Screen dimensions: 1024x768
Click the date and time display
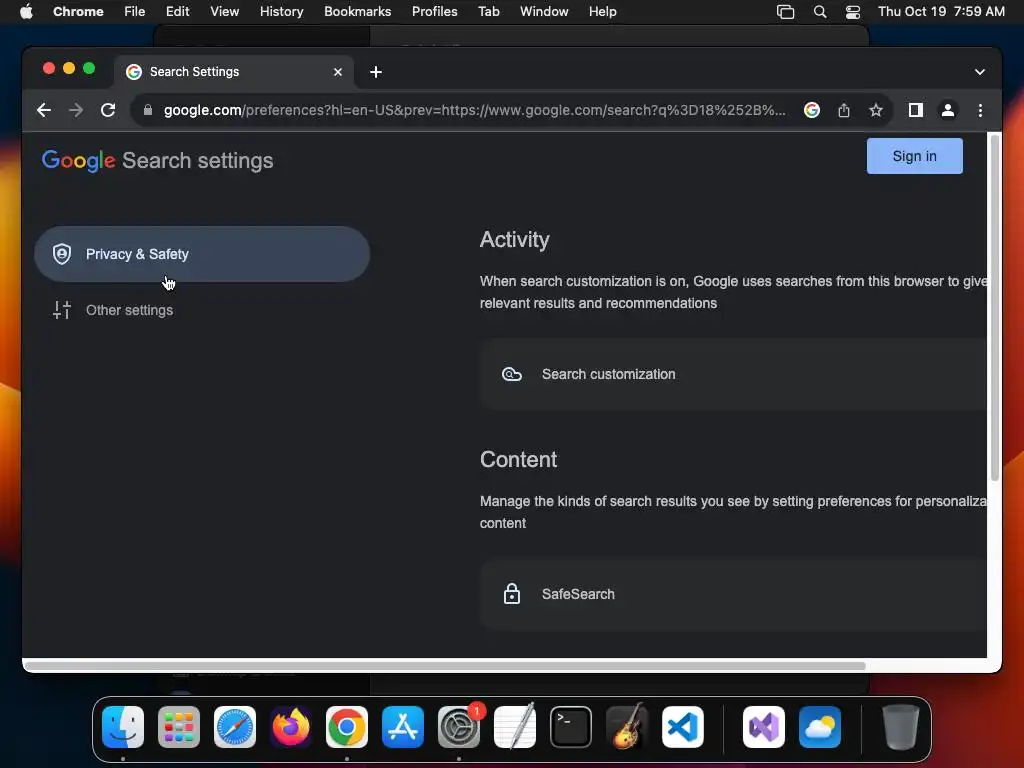click(x=941, y=12)
